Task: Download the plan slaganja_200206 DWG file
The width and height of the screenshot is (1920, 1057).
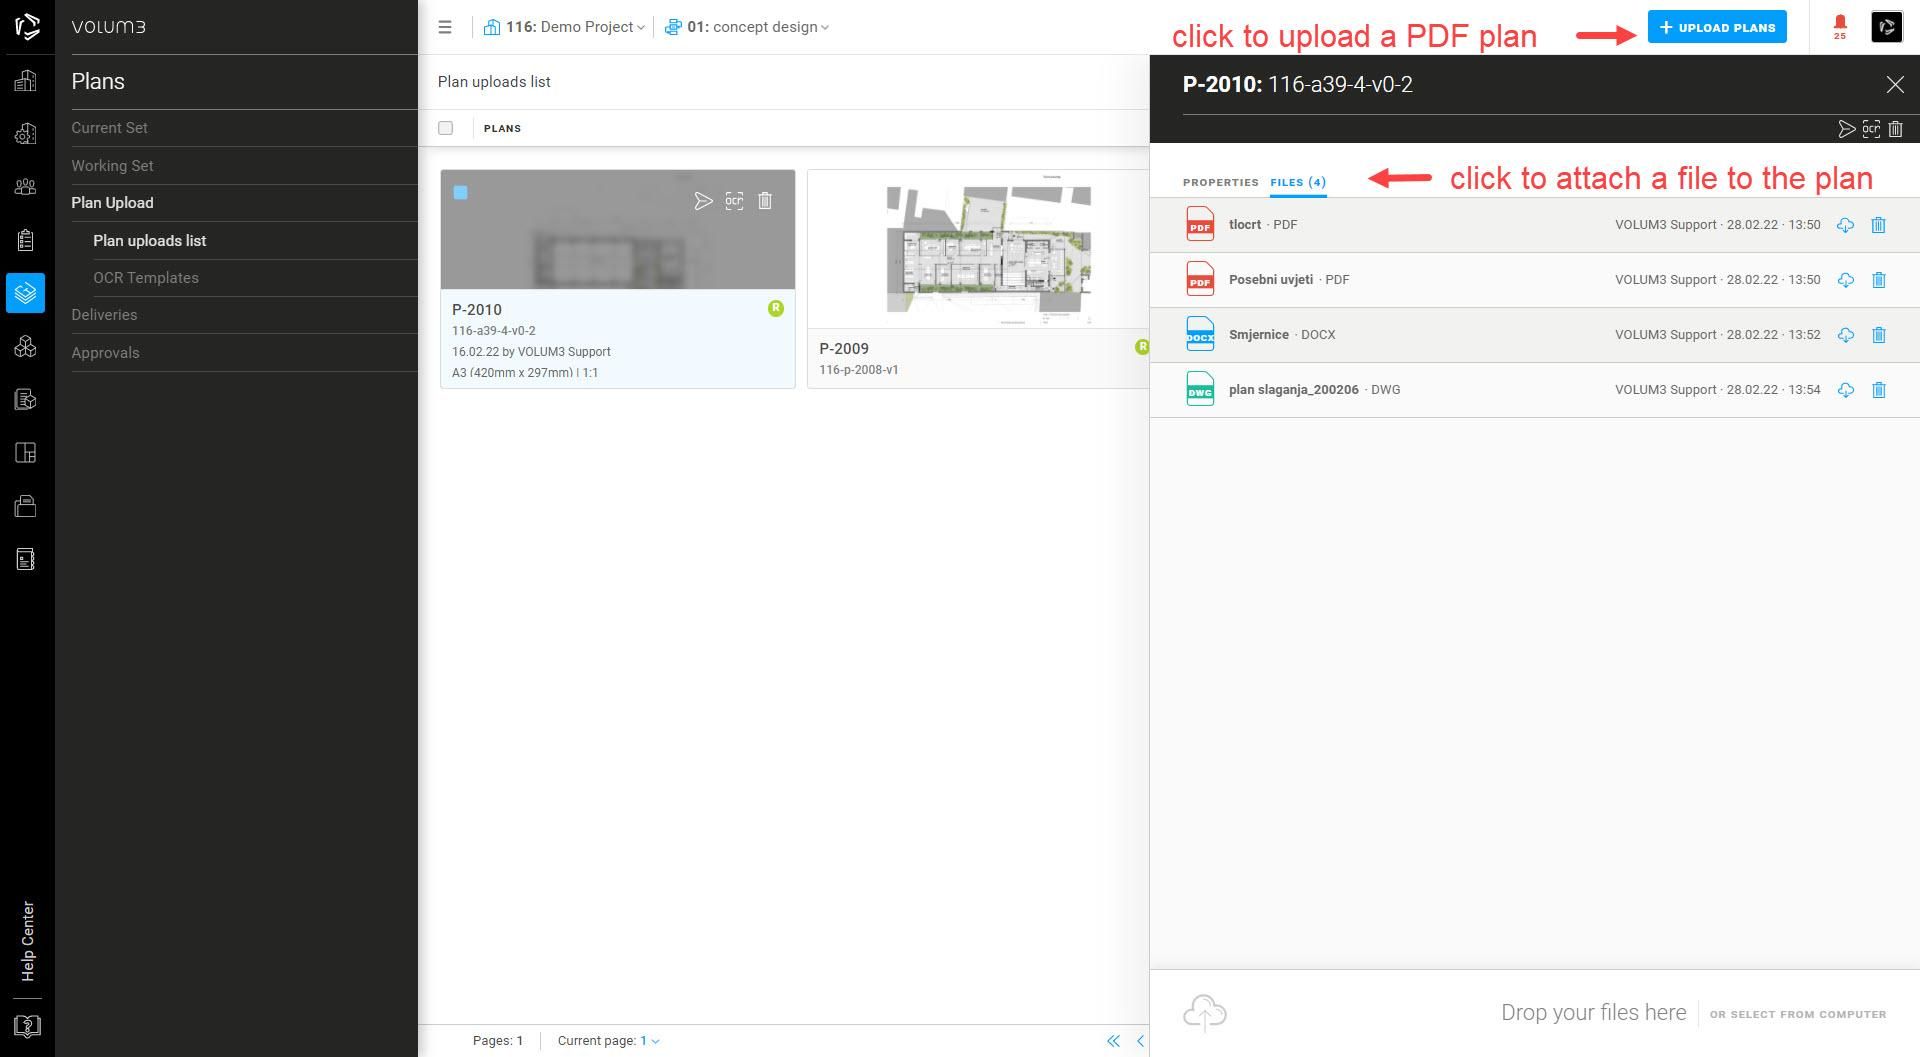Action: click(1845, 390)
